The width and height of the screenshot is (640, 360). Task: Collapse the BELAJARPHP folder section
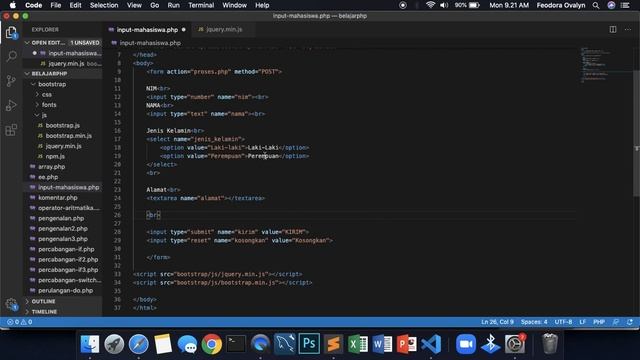[62, 73]
